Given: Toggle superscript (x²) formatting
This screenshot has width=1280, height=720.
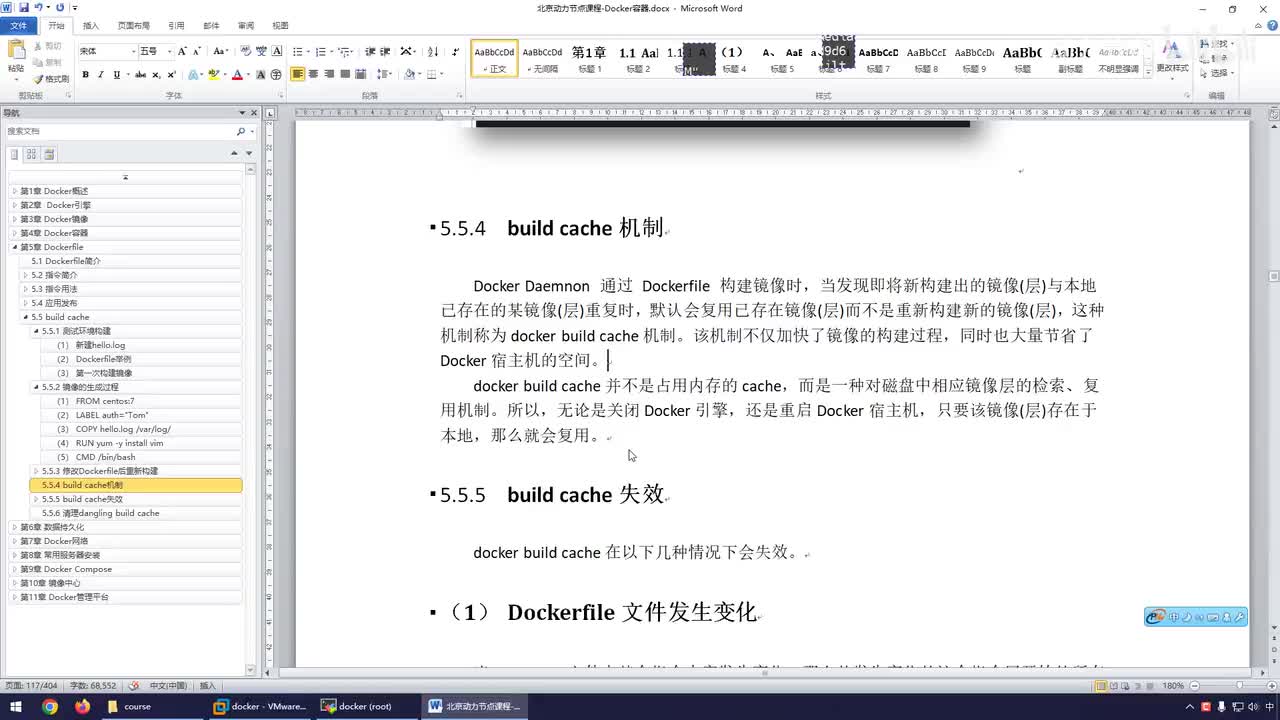Looking at the screenshot, I should 172,75.
